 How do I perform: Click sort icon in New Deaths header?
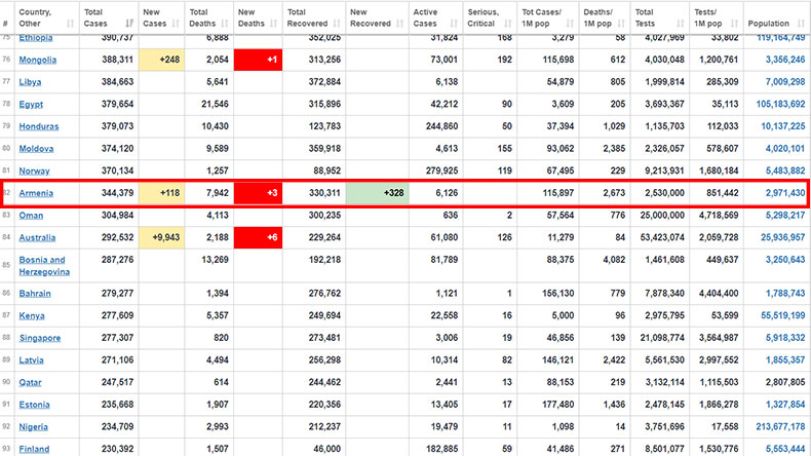tap(274, 23)
